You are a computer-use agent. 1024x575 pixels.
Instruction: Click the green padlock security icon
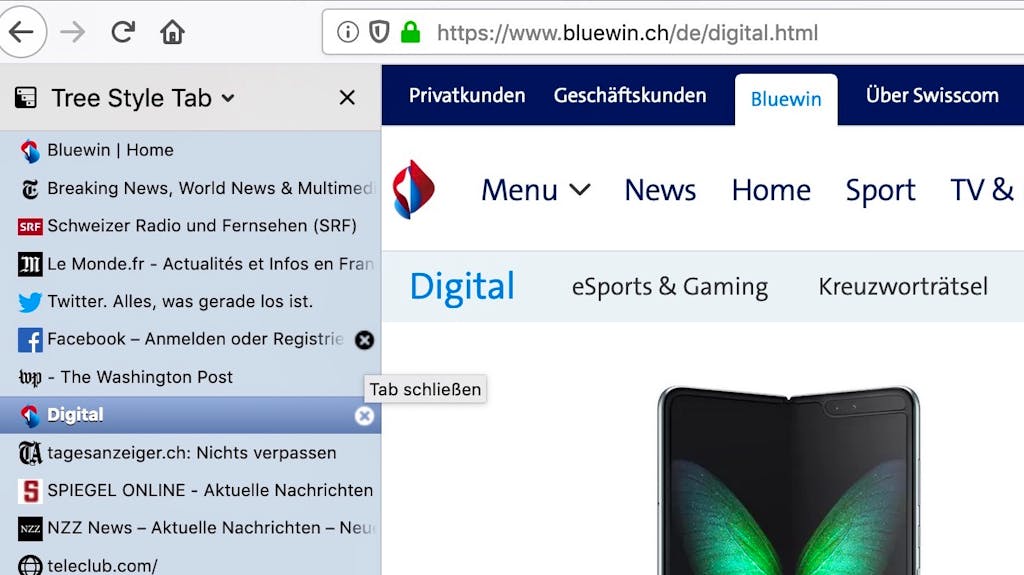[410, 31]
